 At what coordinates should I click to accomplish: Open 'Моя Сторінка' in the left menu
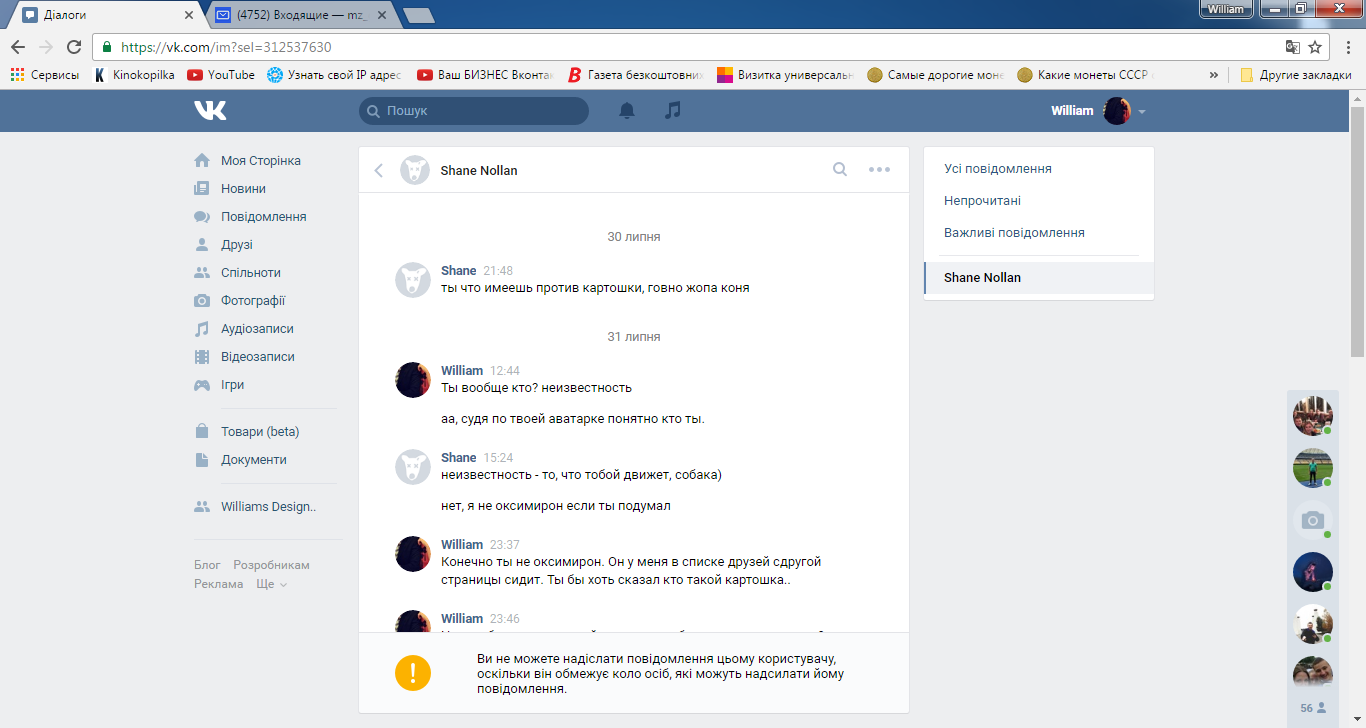click(x=260, y=161)
